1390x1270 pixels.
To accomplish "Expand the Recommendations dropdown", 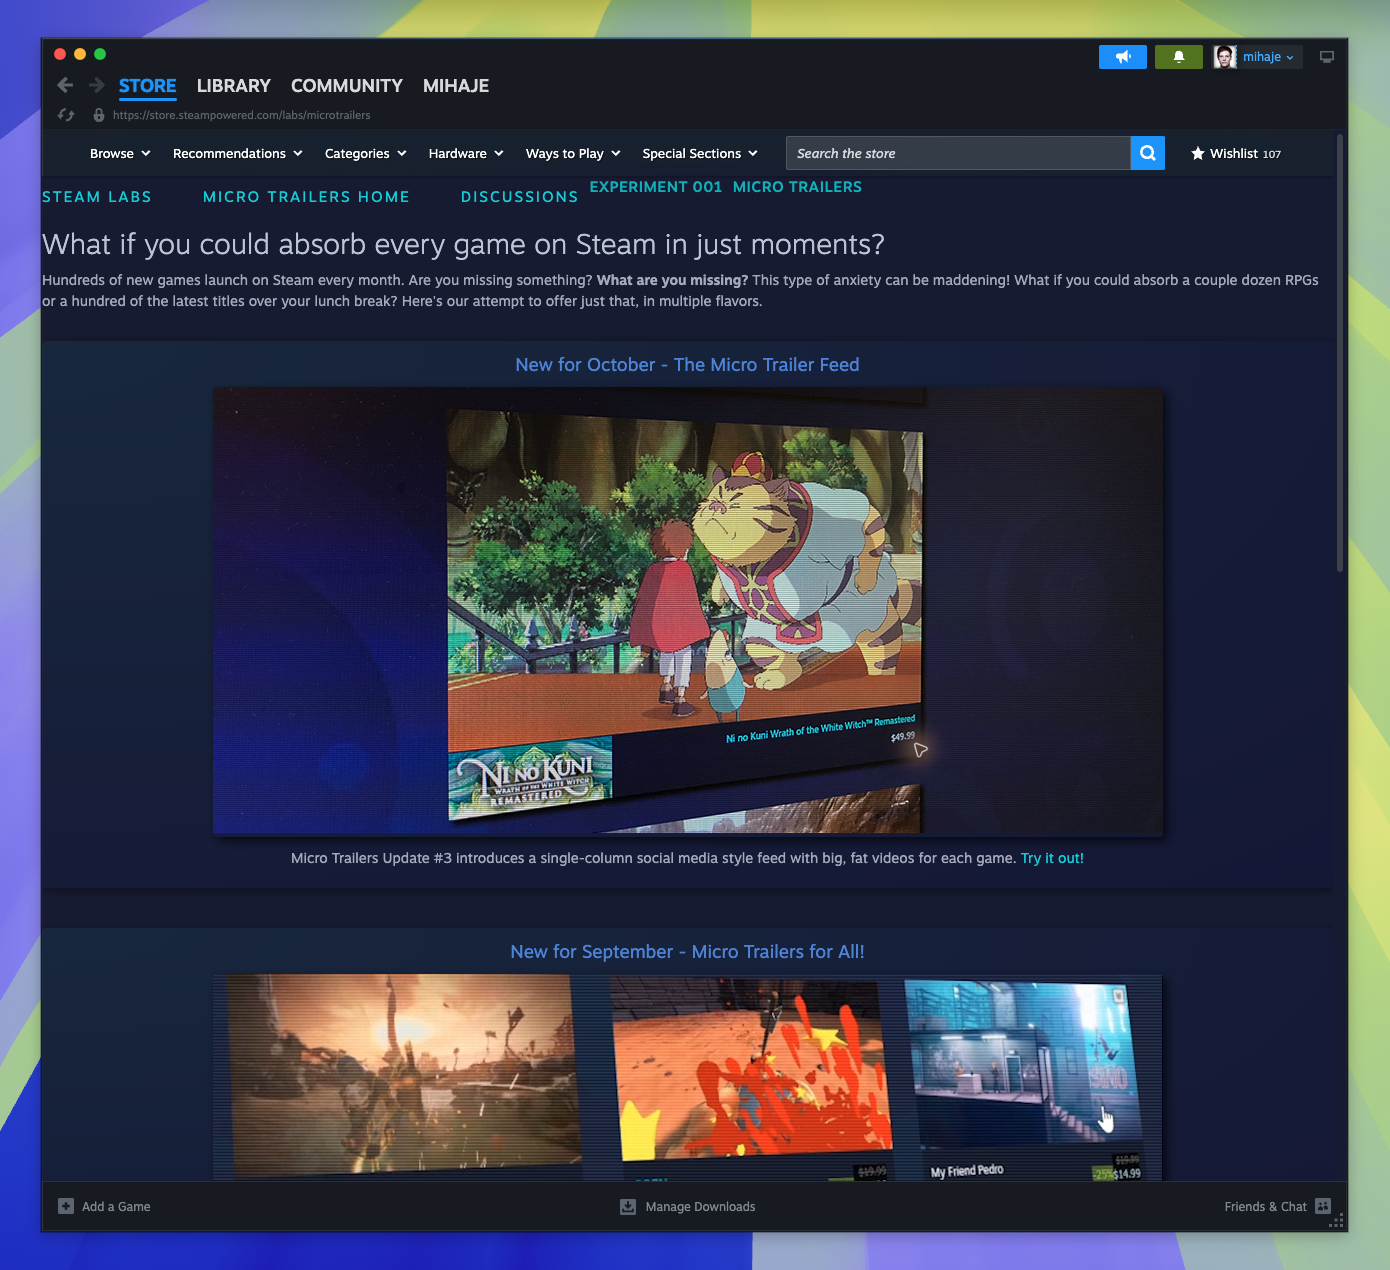I will [x=238, y=153].
